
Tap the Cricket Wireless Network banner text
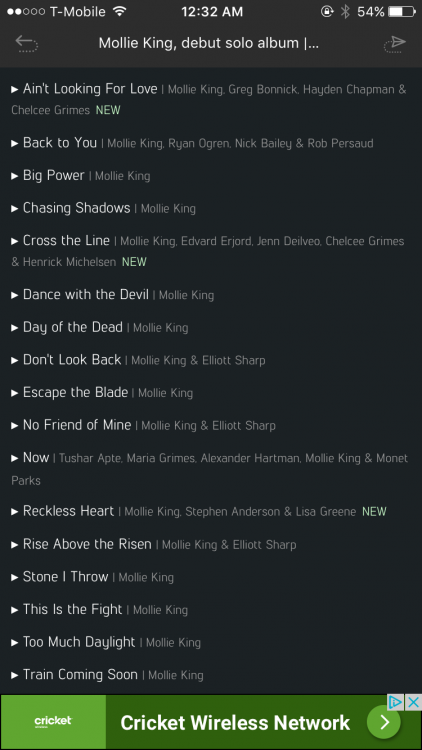coord(235,723)
